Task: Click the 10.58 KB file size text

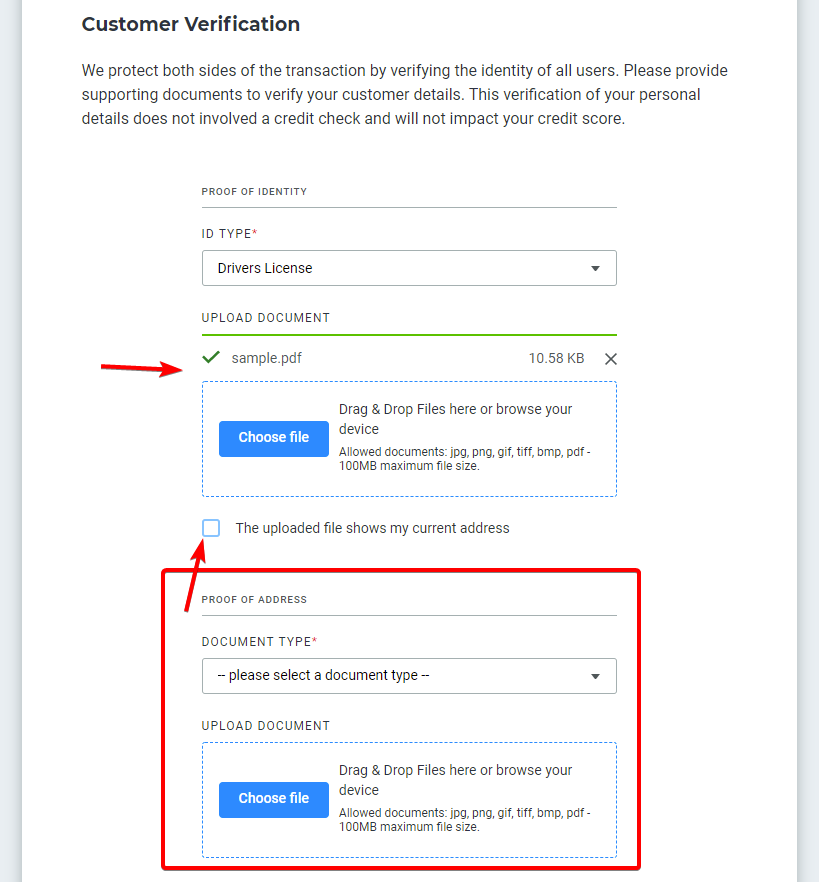Action: [556, 358]
